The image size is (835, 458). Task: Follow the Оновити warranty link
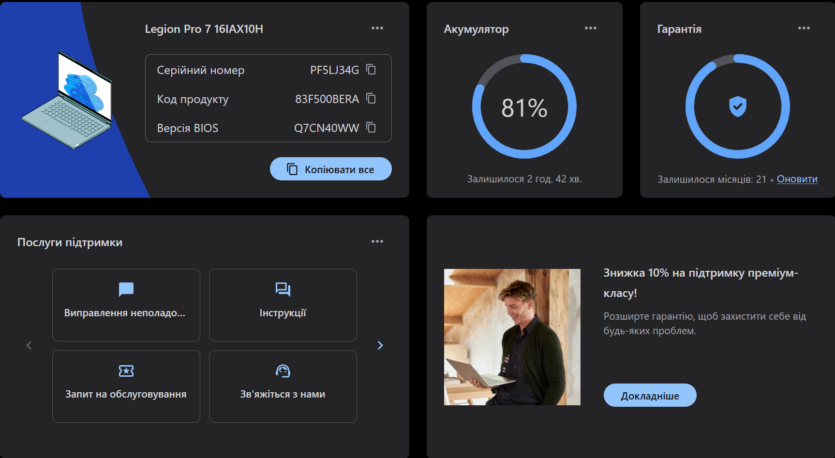797,179
